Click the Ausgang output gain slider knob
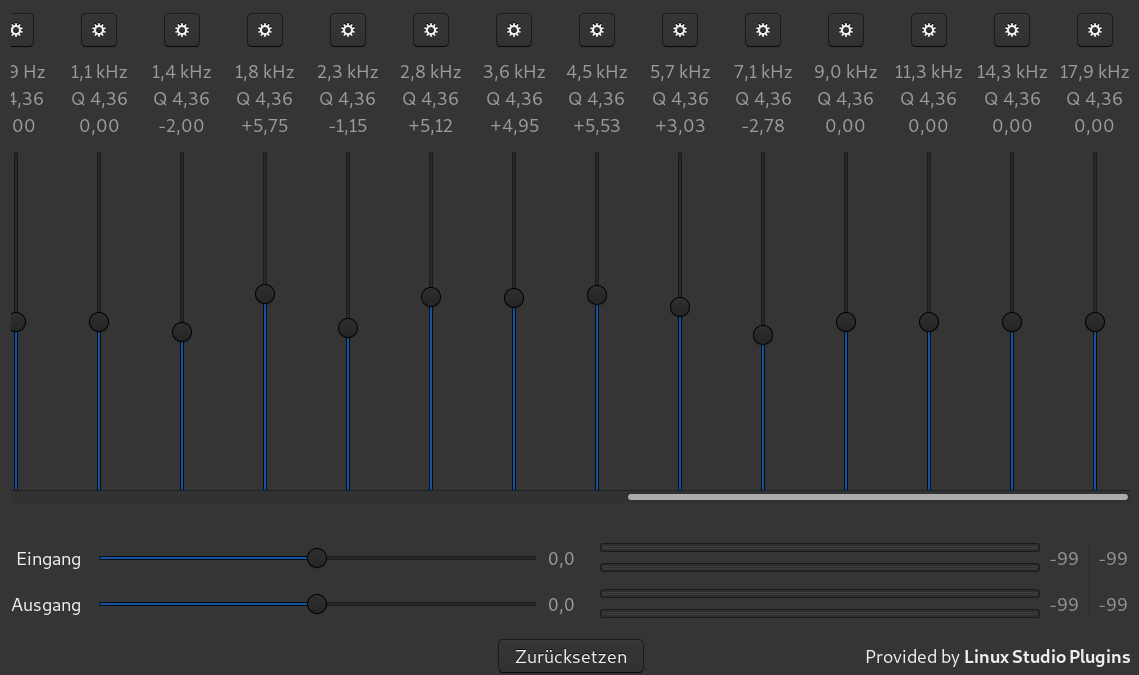This screenshot has width=1139, height=675. click(x=317, y=604)
